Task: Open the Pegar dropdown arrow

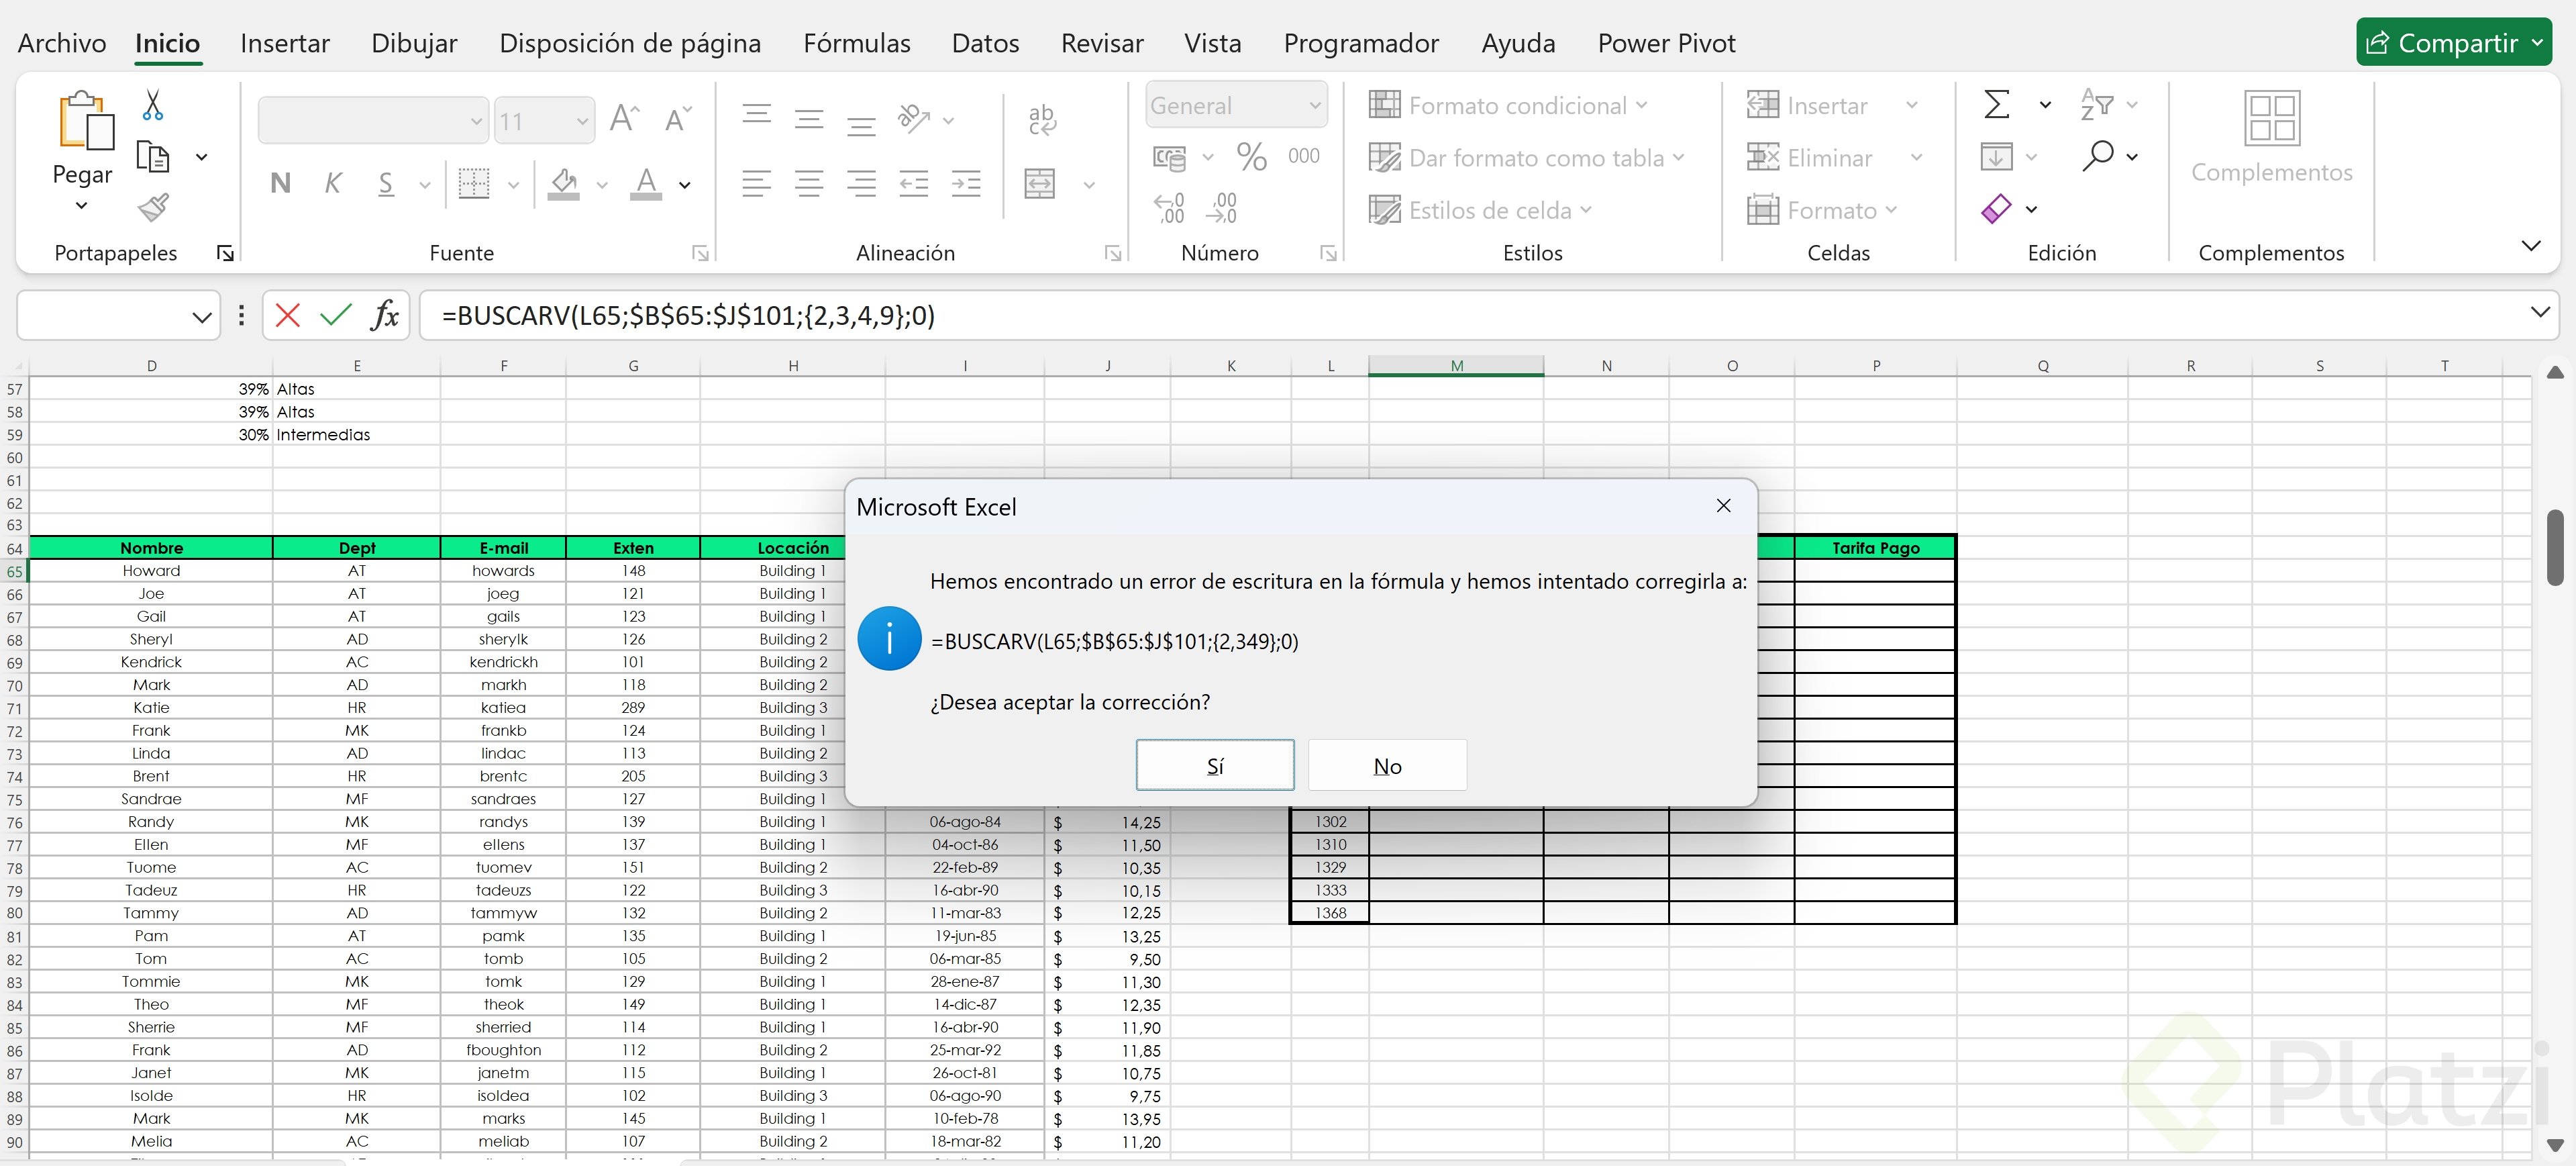Action: coord(82,205)
